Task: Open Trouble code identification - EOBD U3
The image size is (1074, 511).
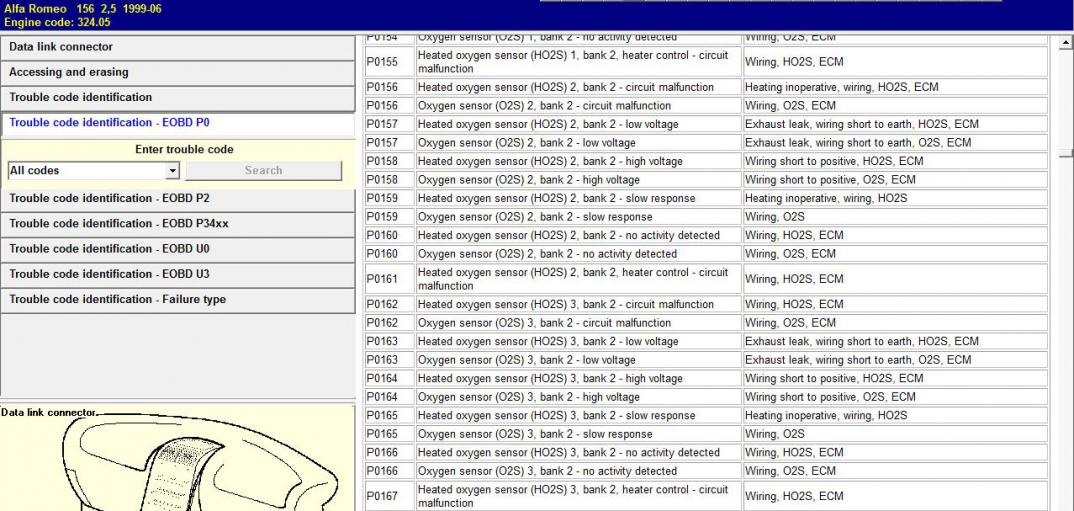Action: 177,275
